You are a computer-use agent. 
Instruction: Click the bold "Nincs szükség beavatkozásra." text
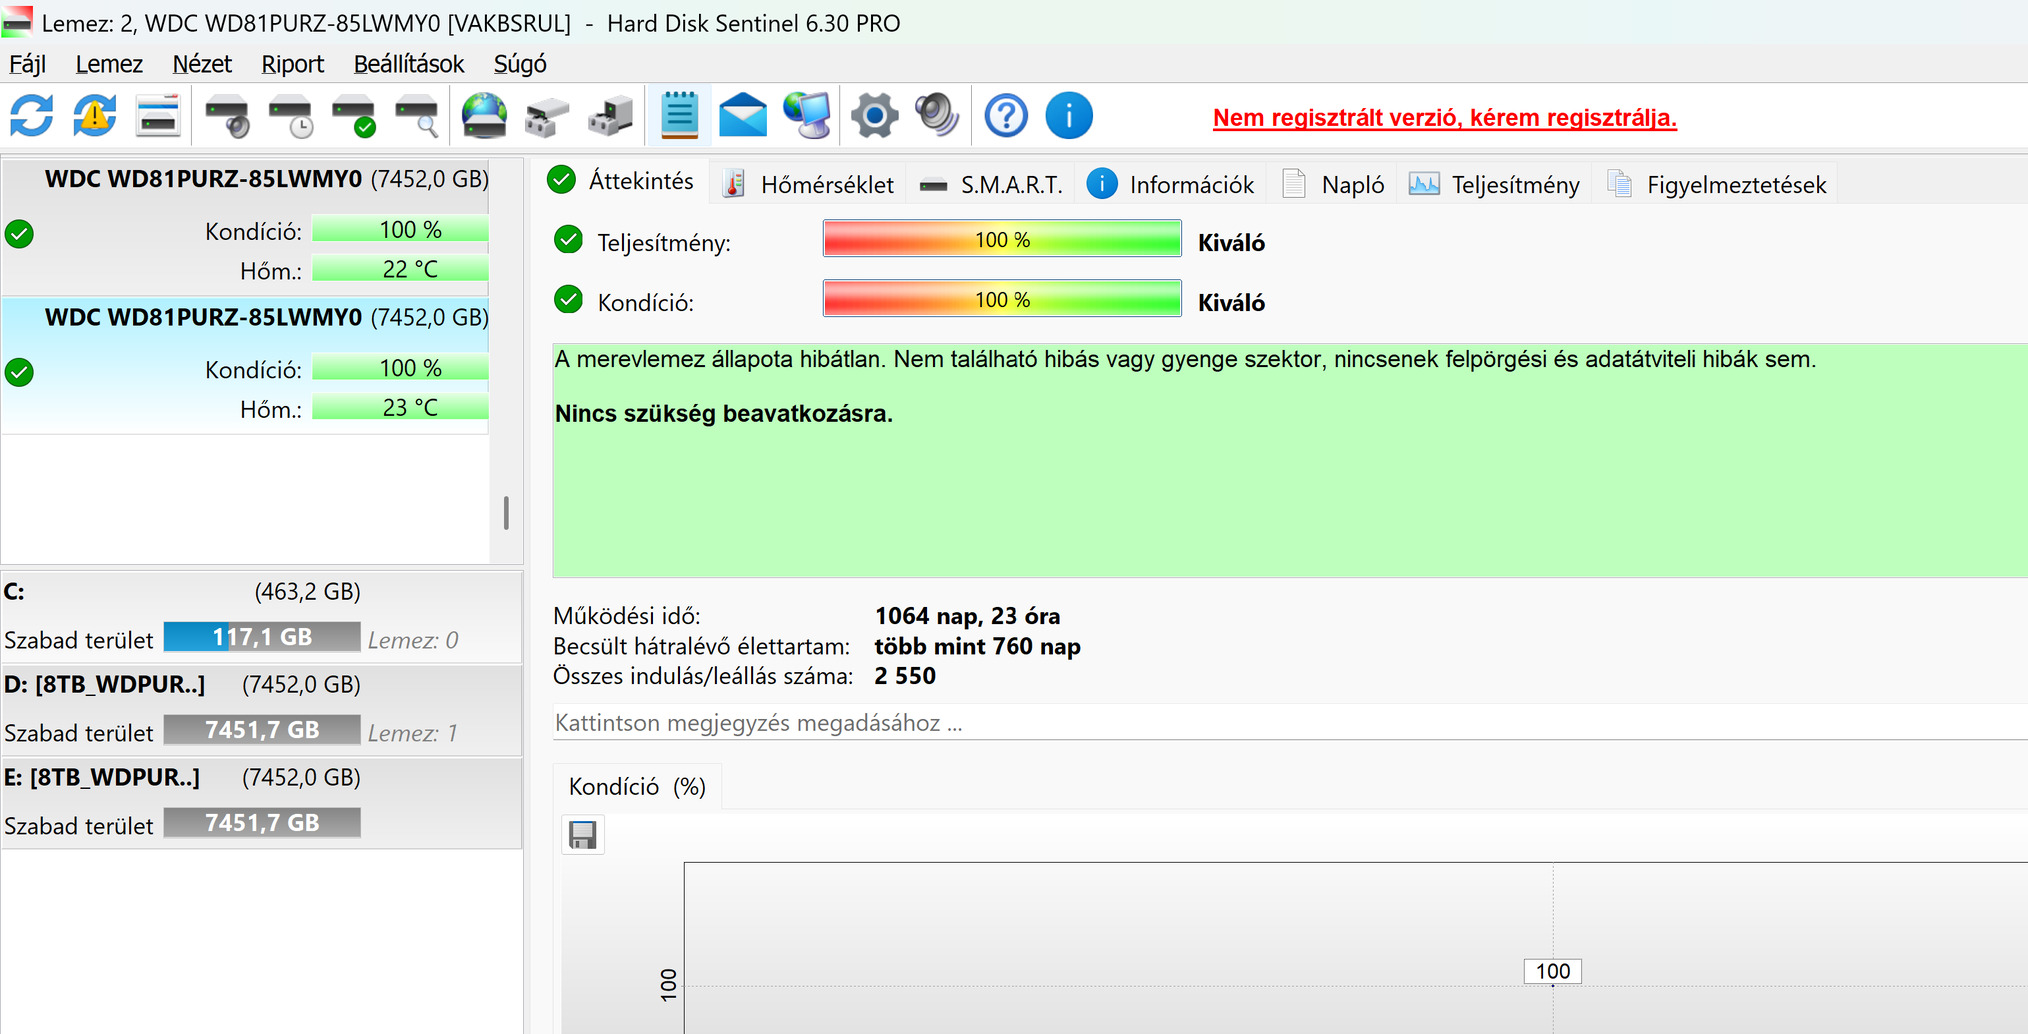click(724, 414)
